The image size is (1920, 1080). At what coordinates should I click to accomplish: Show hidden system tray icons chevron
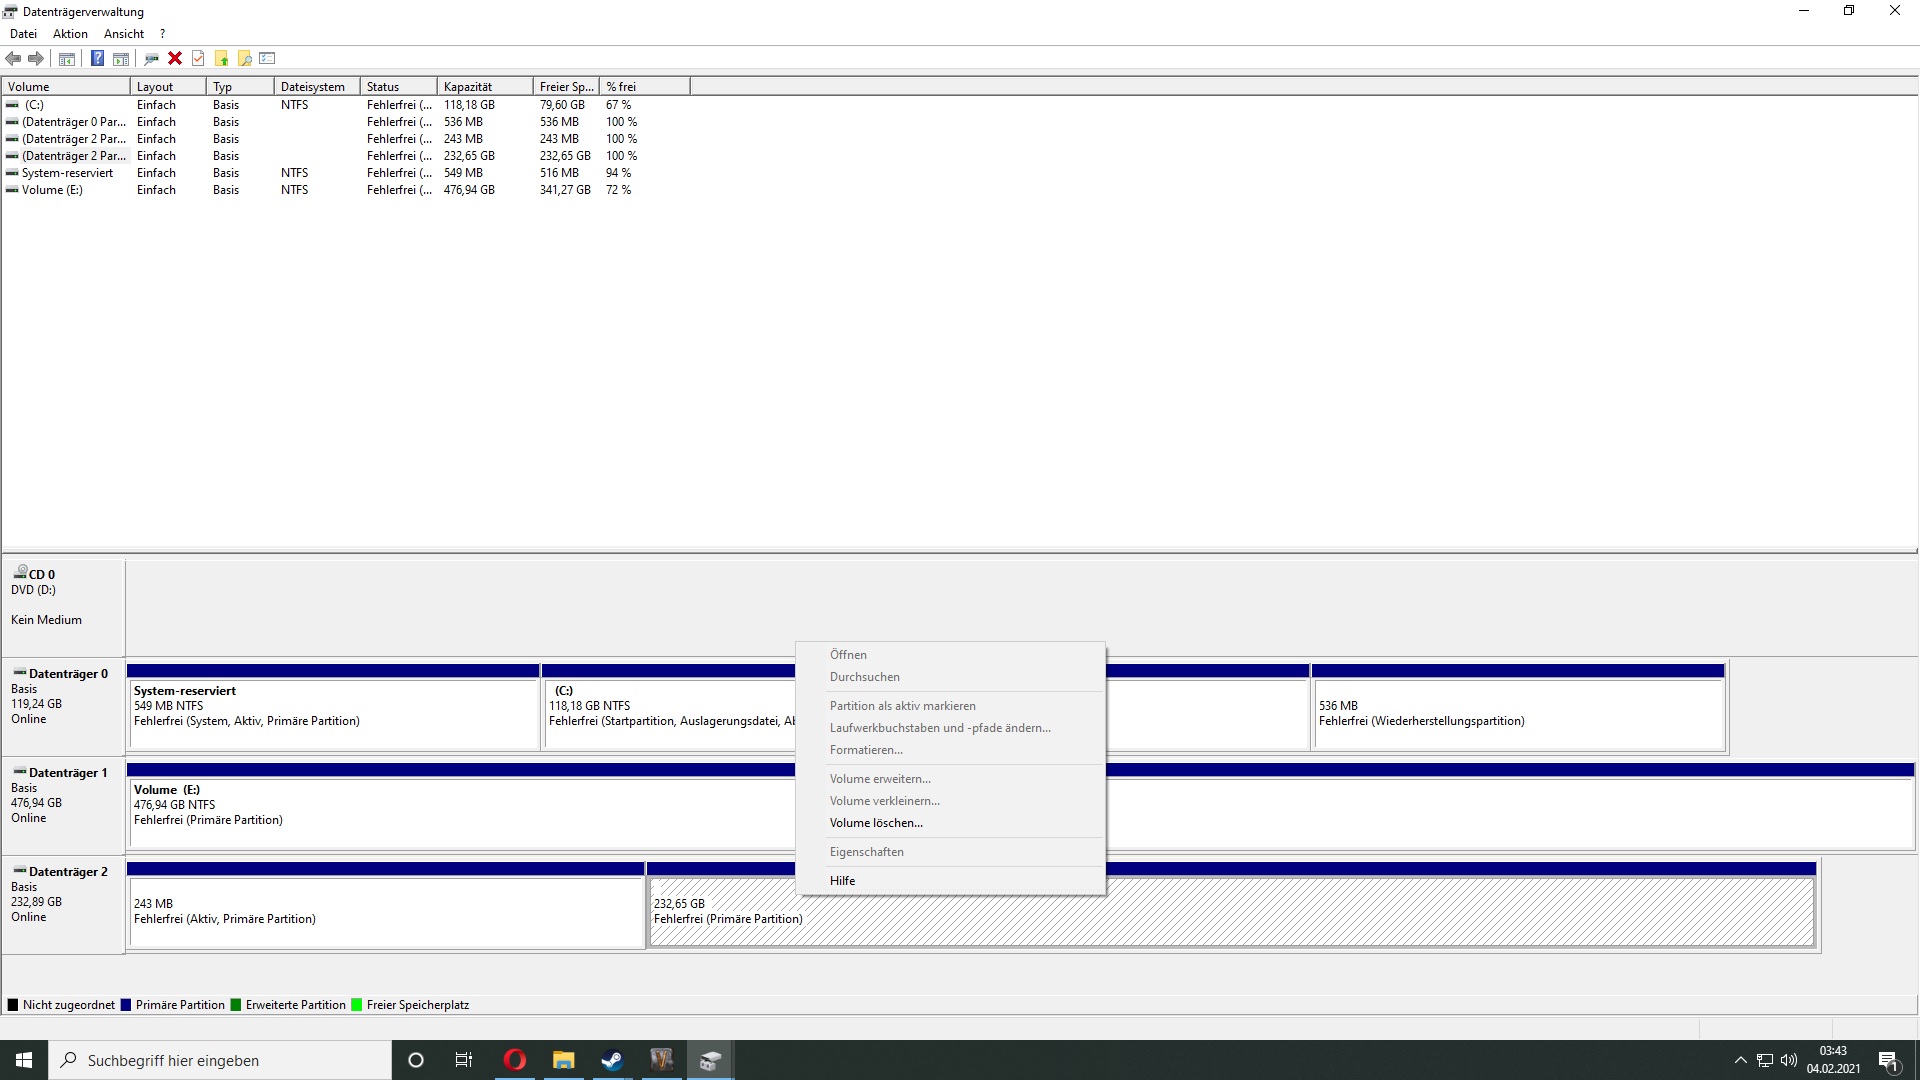click(x=1740, y=1060)
